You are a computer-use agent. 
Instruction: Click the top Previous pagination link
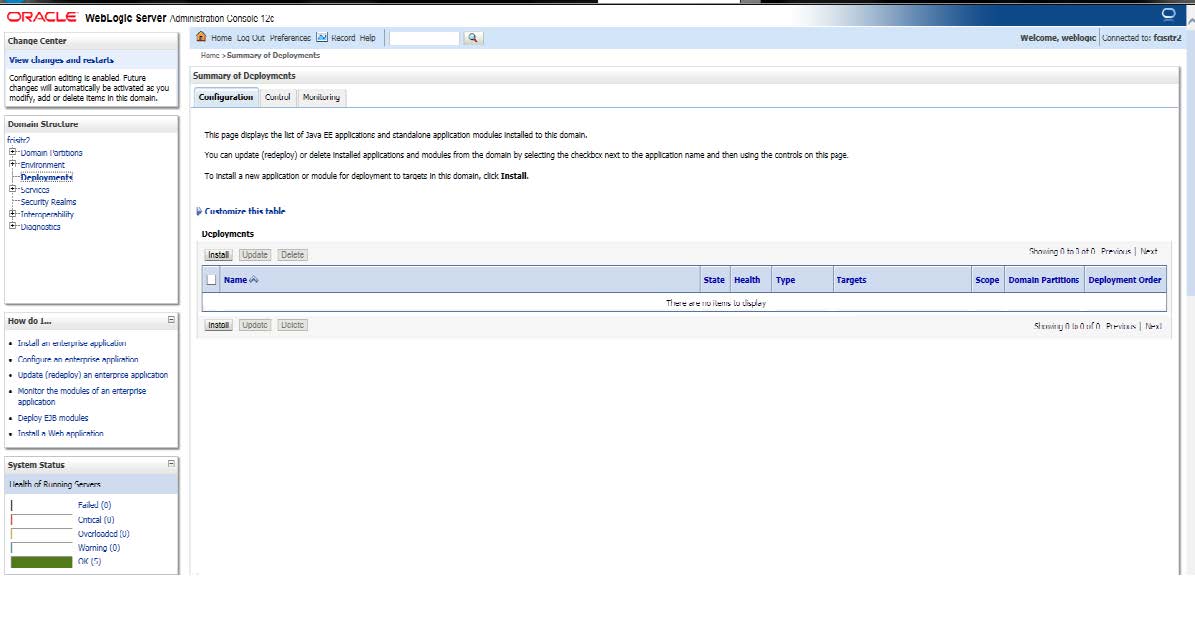pos(1116,251)
